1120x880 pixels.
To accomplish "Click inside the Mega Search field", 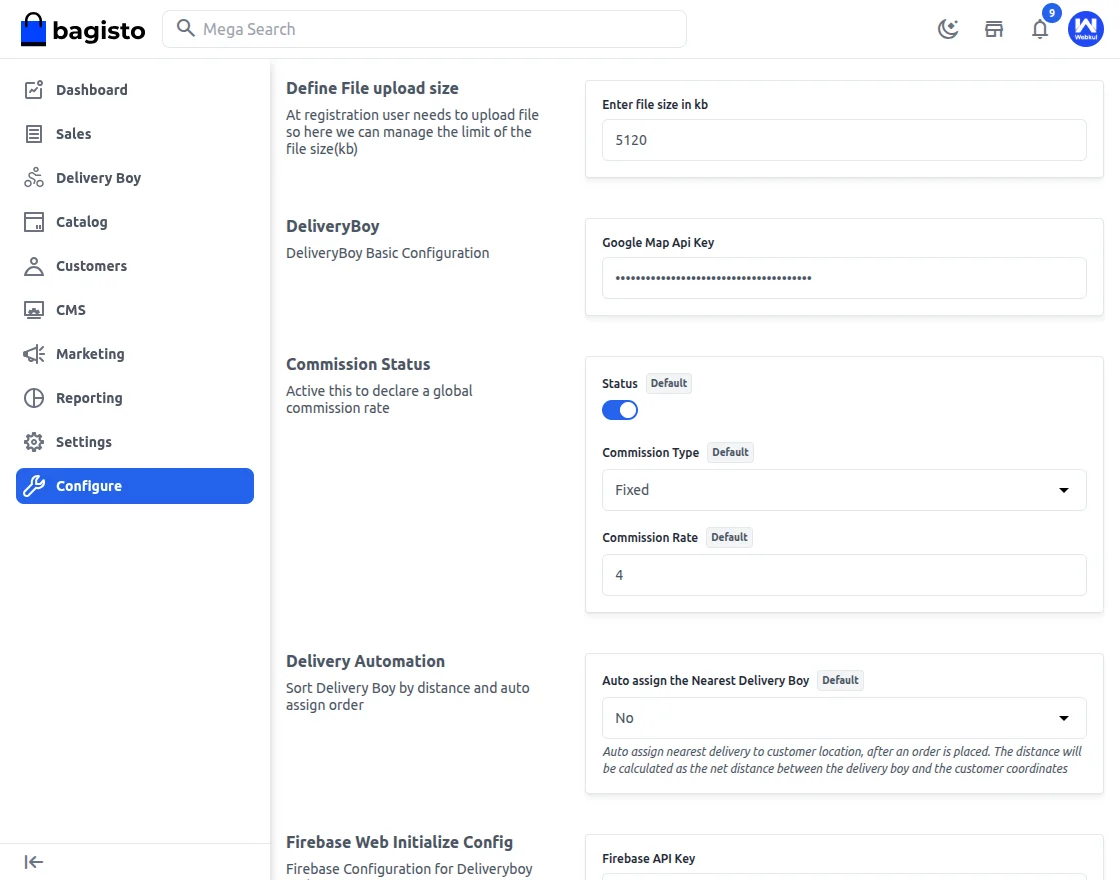I will point(425,29).
